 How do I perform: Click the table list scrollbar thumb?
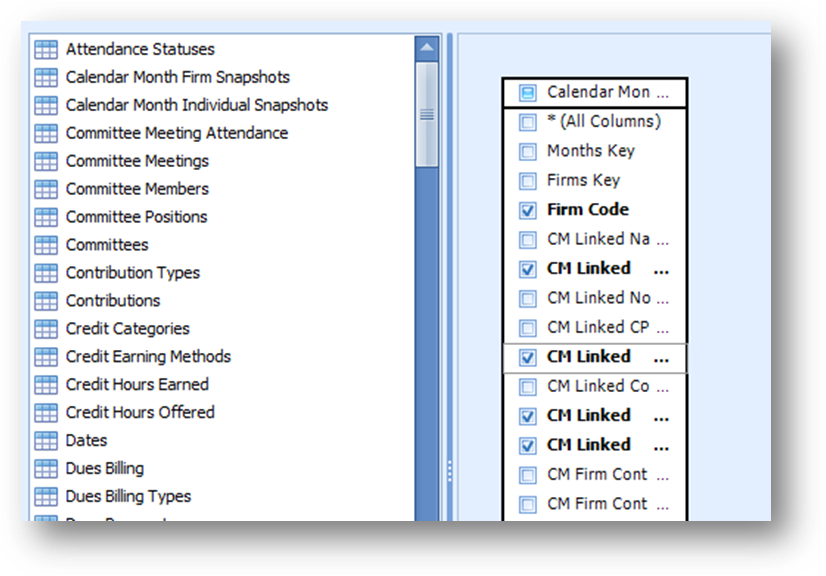click(427, 114)
